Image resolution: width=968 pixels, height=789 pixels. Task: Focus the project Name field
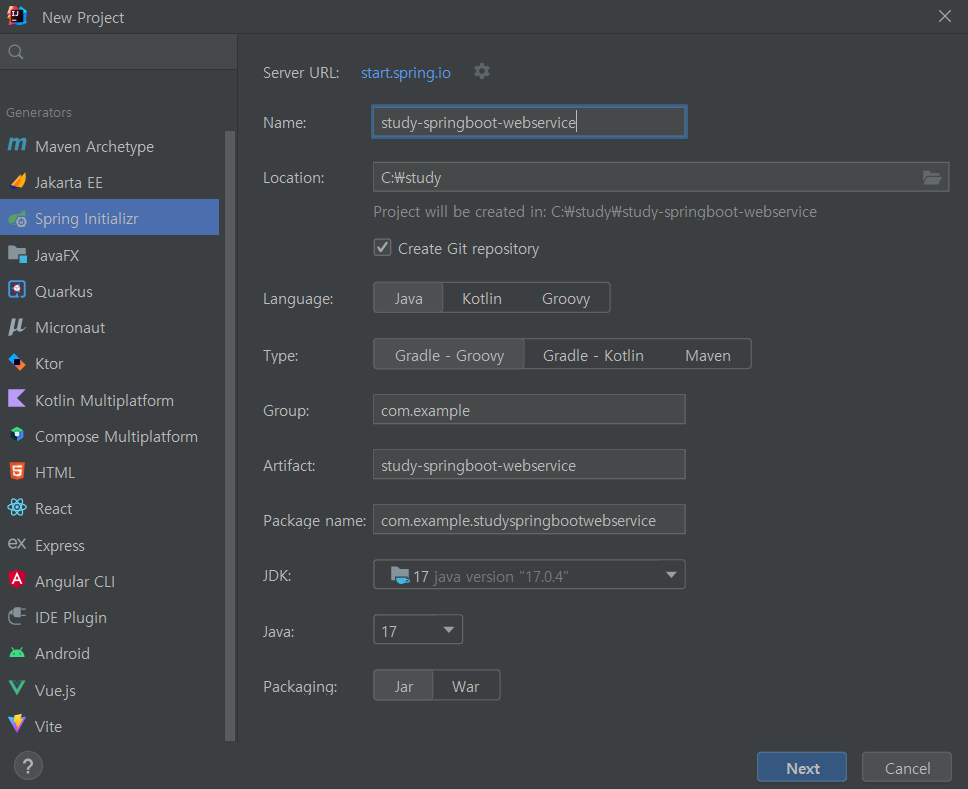click(529, 122)
